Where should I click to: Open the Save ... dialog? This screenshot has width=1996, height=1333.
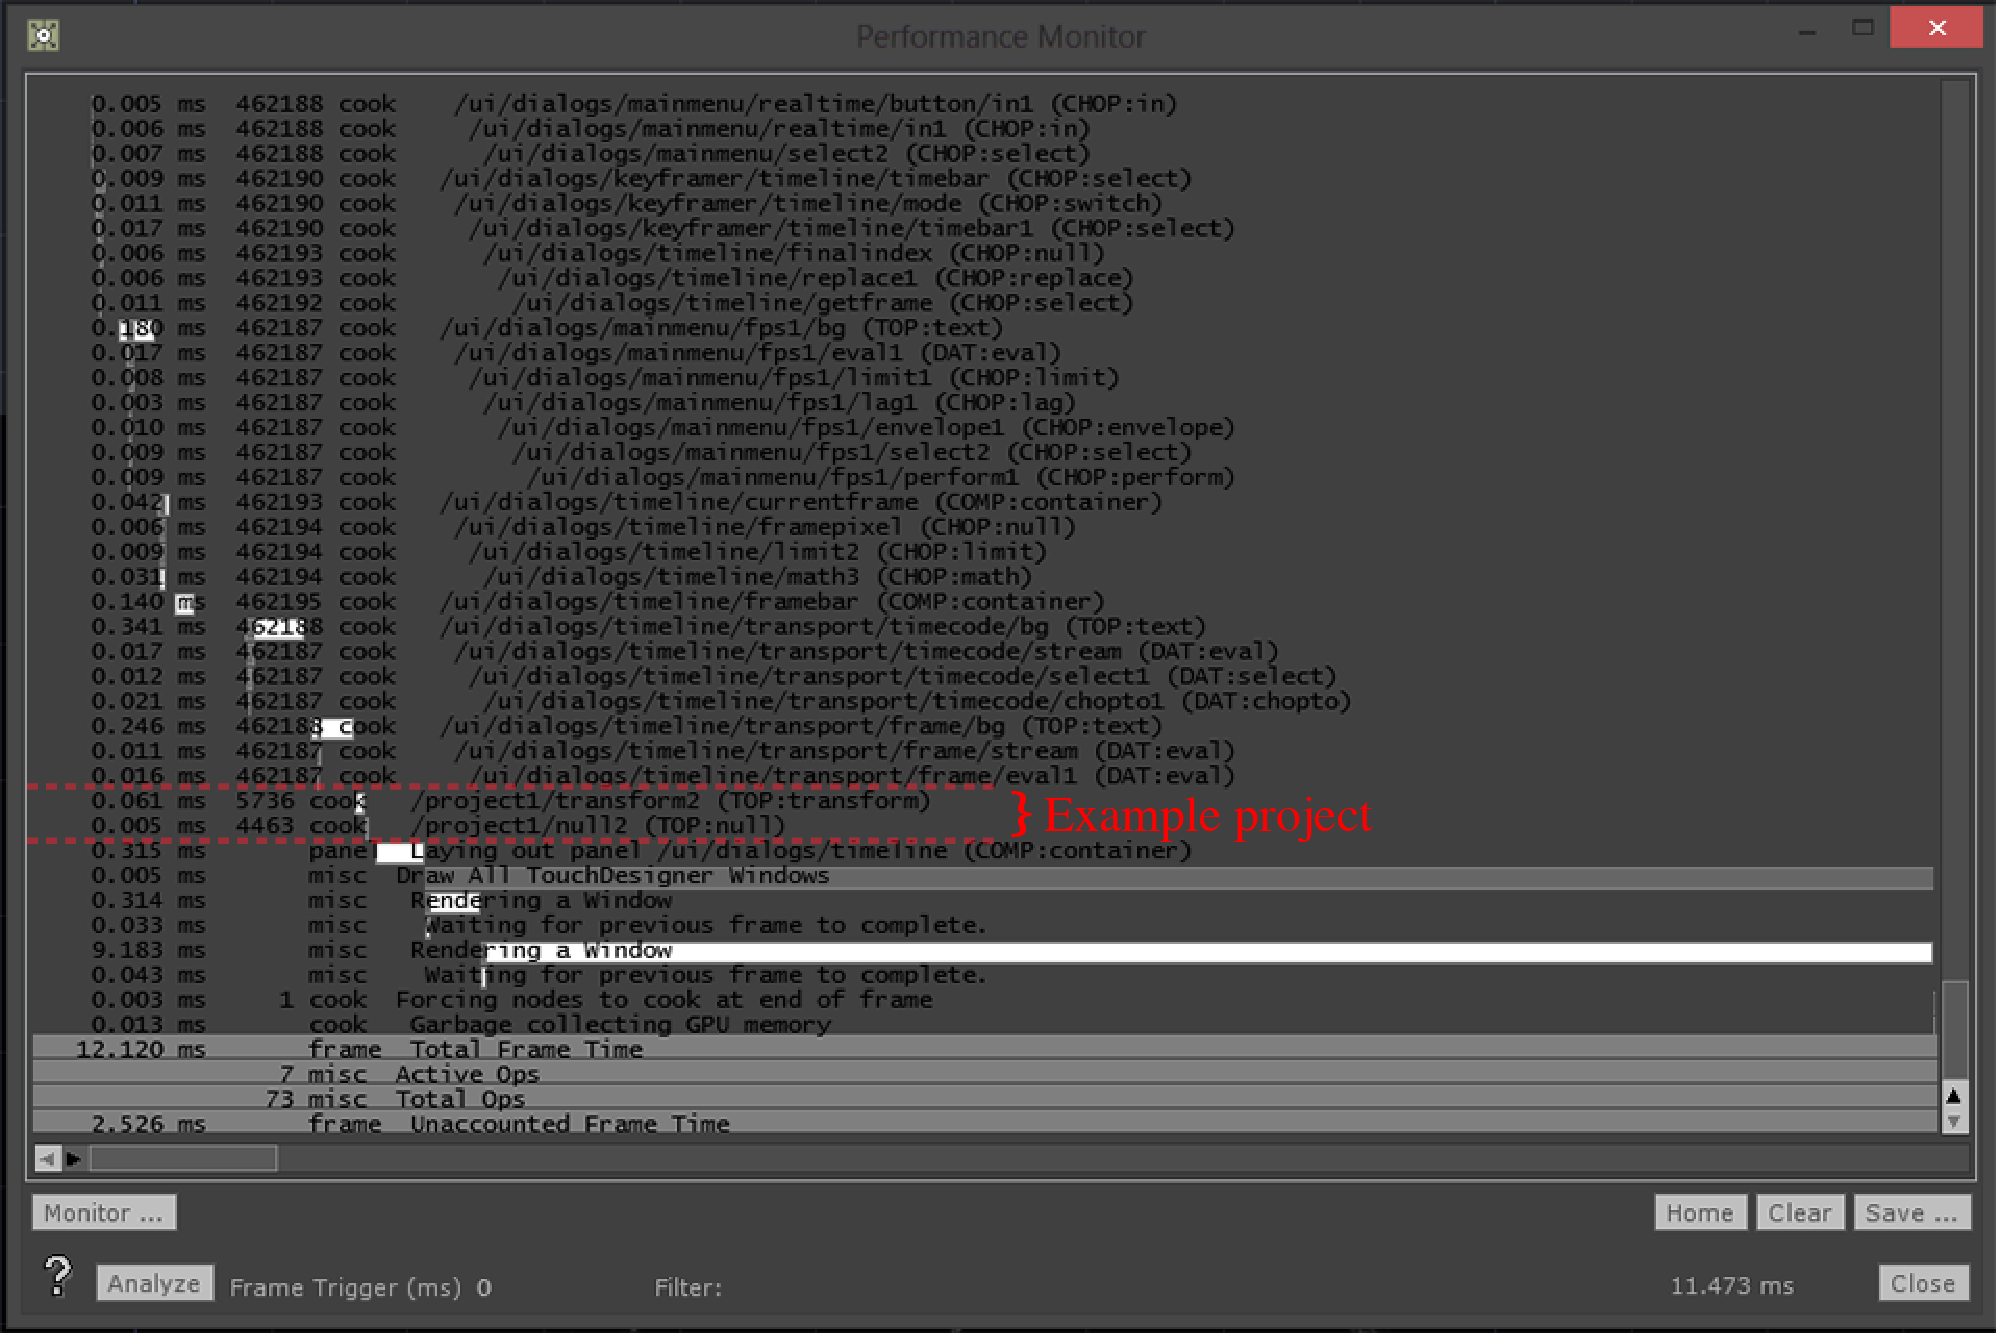tap(1911, 1213)
